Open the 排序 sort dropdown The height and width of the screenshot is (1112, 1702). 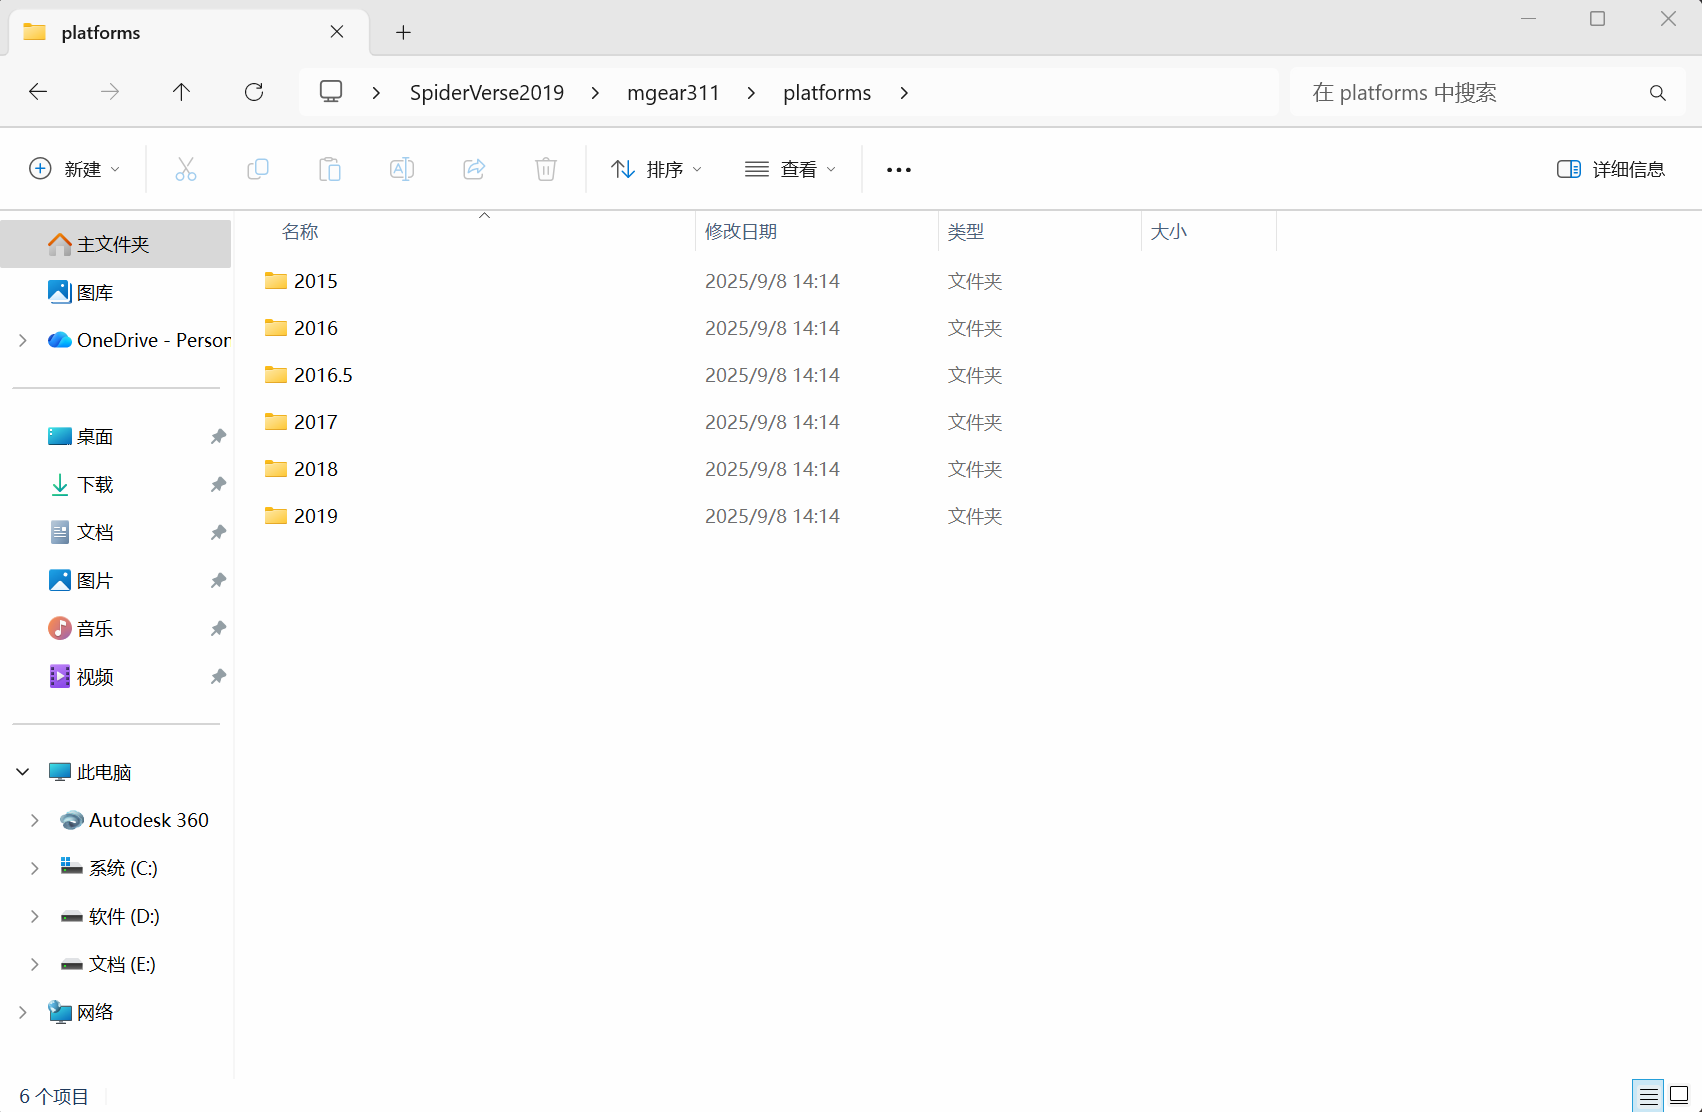656,169
